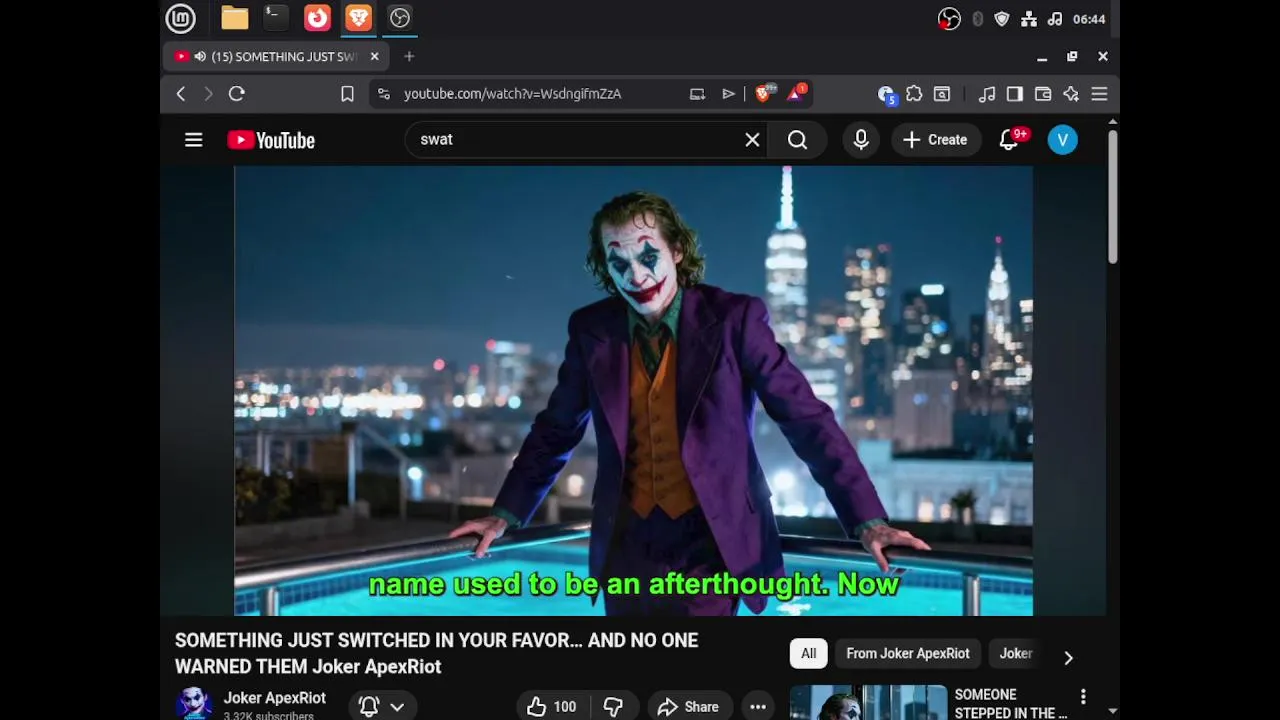Open options for SOMEONE STEPPED video
Viewport: 1280px width, 720px height.
coord(1083,697)
